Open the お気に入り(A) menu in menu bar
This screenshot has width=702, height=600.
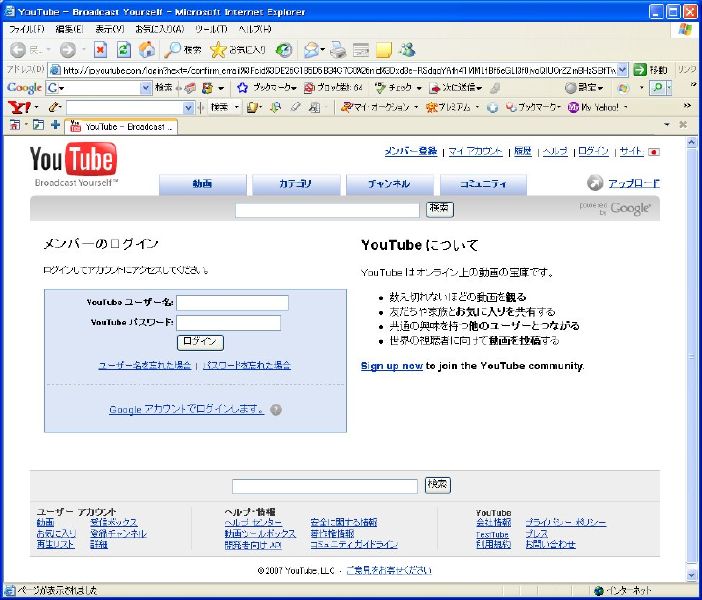point(159,29)
